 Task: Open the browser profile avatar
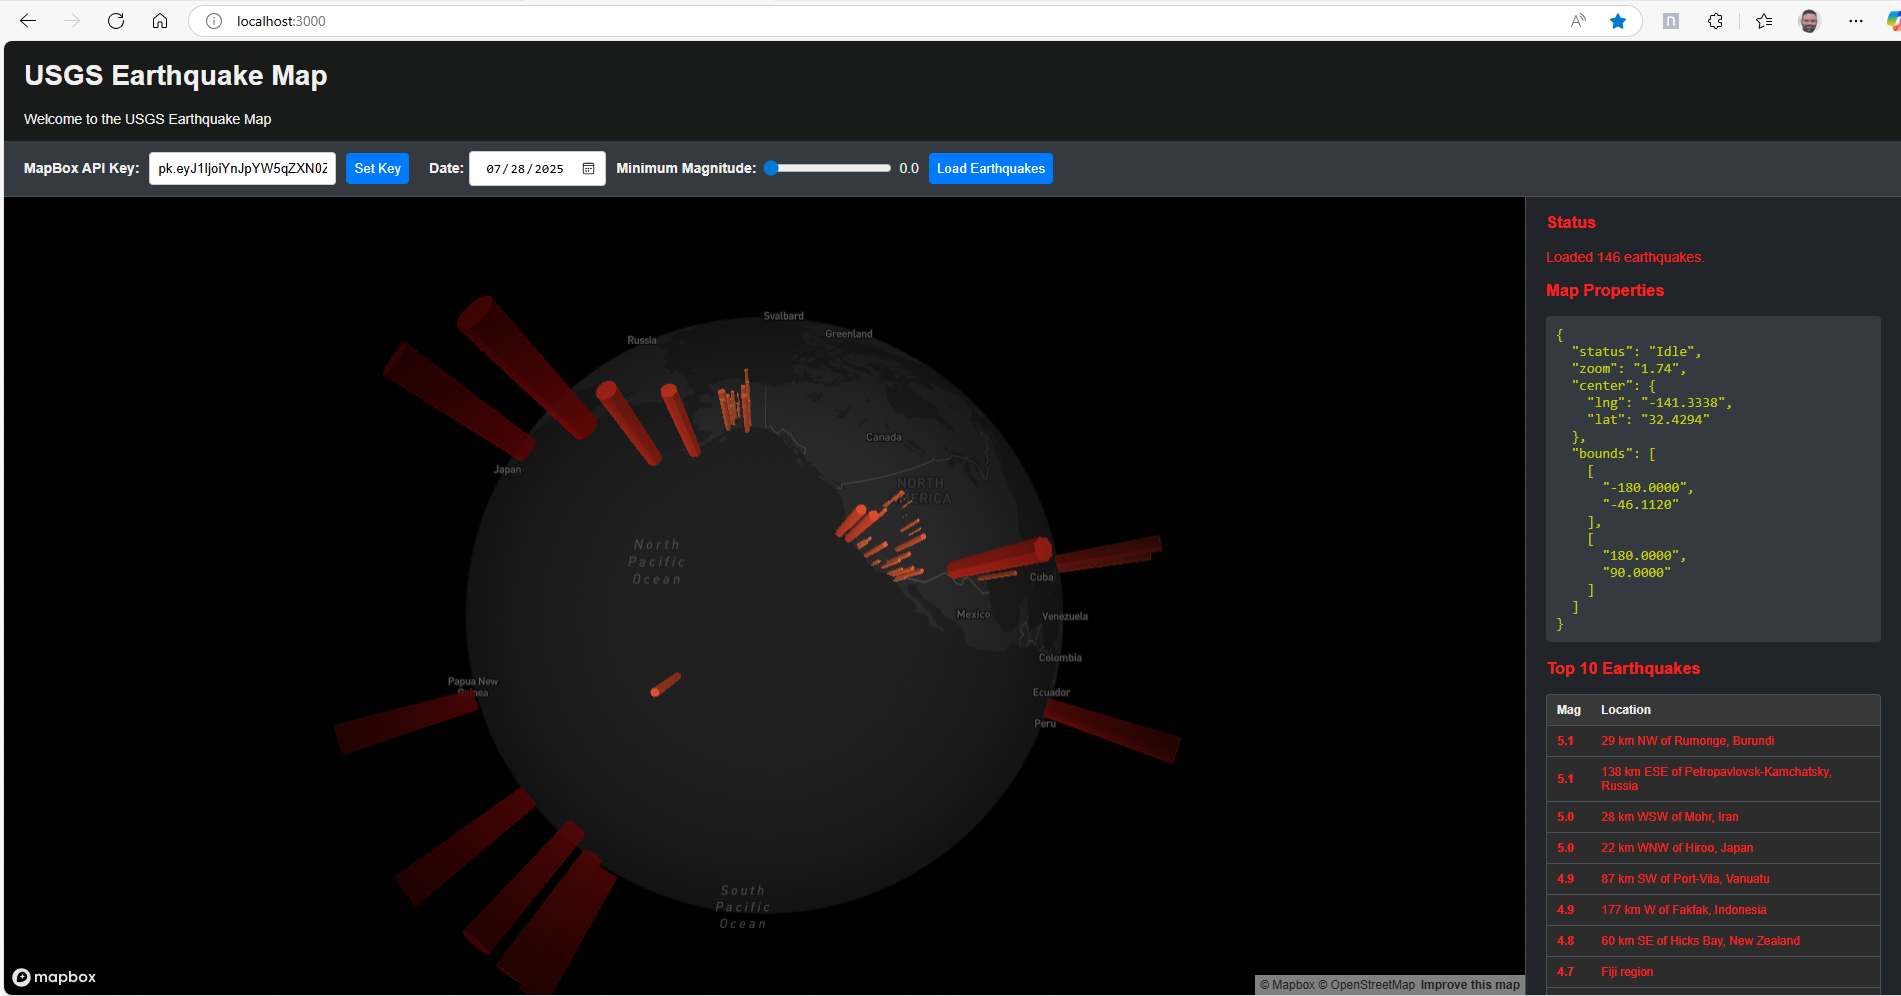pos(1809,21)
